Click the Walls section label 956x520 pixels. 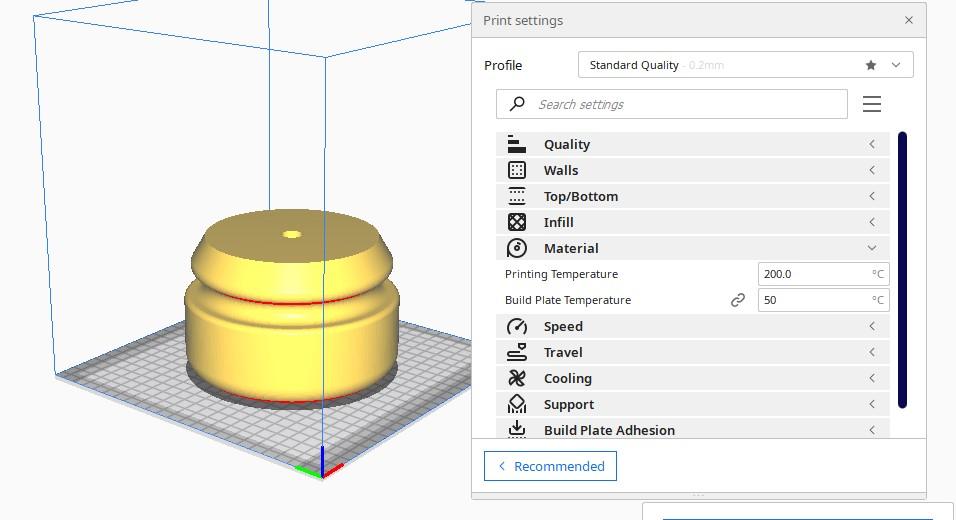561,171
